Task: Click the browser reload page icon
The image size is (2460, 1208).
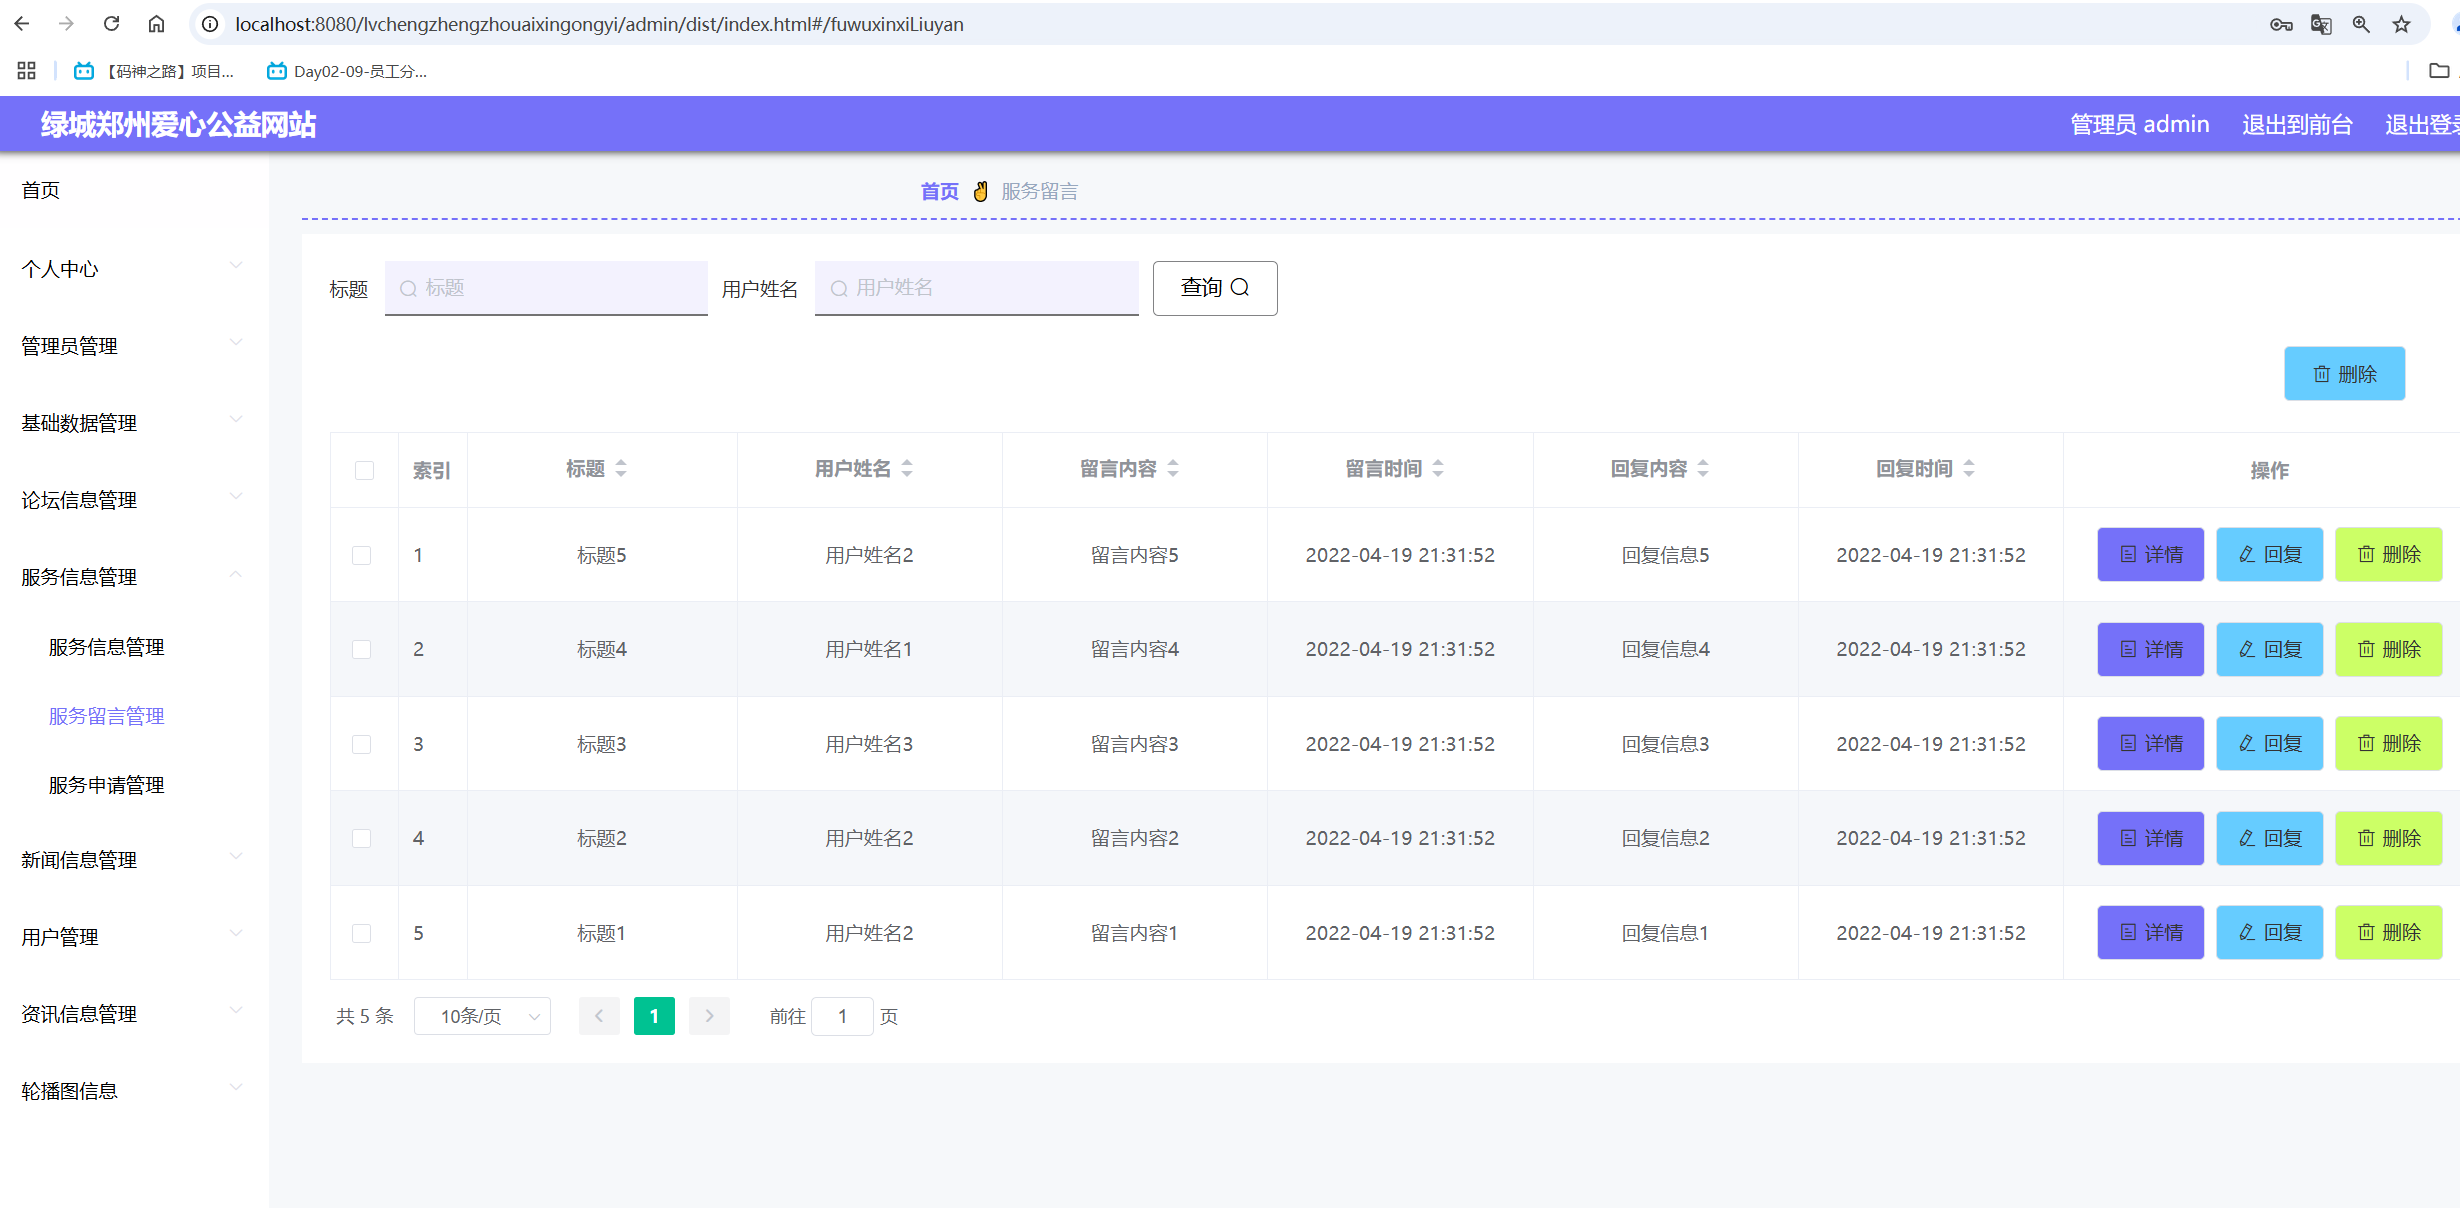Action: click(x=111, y=24)
